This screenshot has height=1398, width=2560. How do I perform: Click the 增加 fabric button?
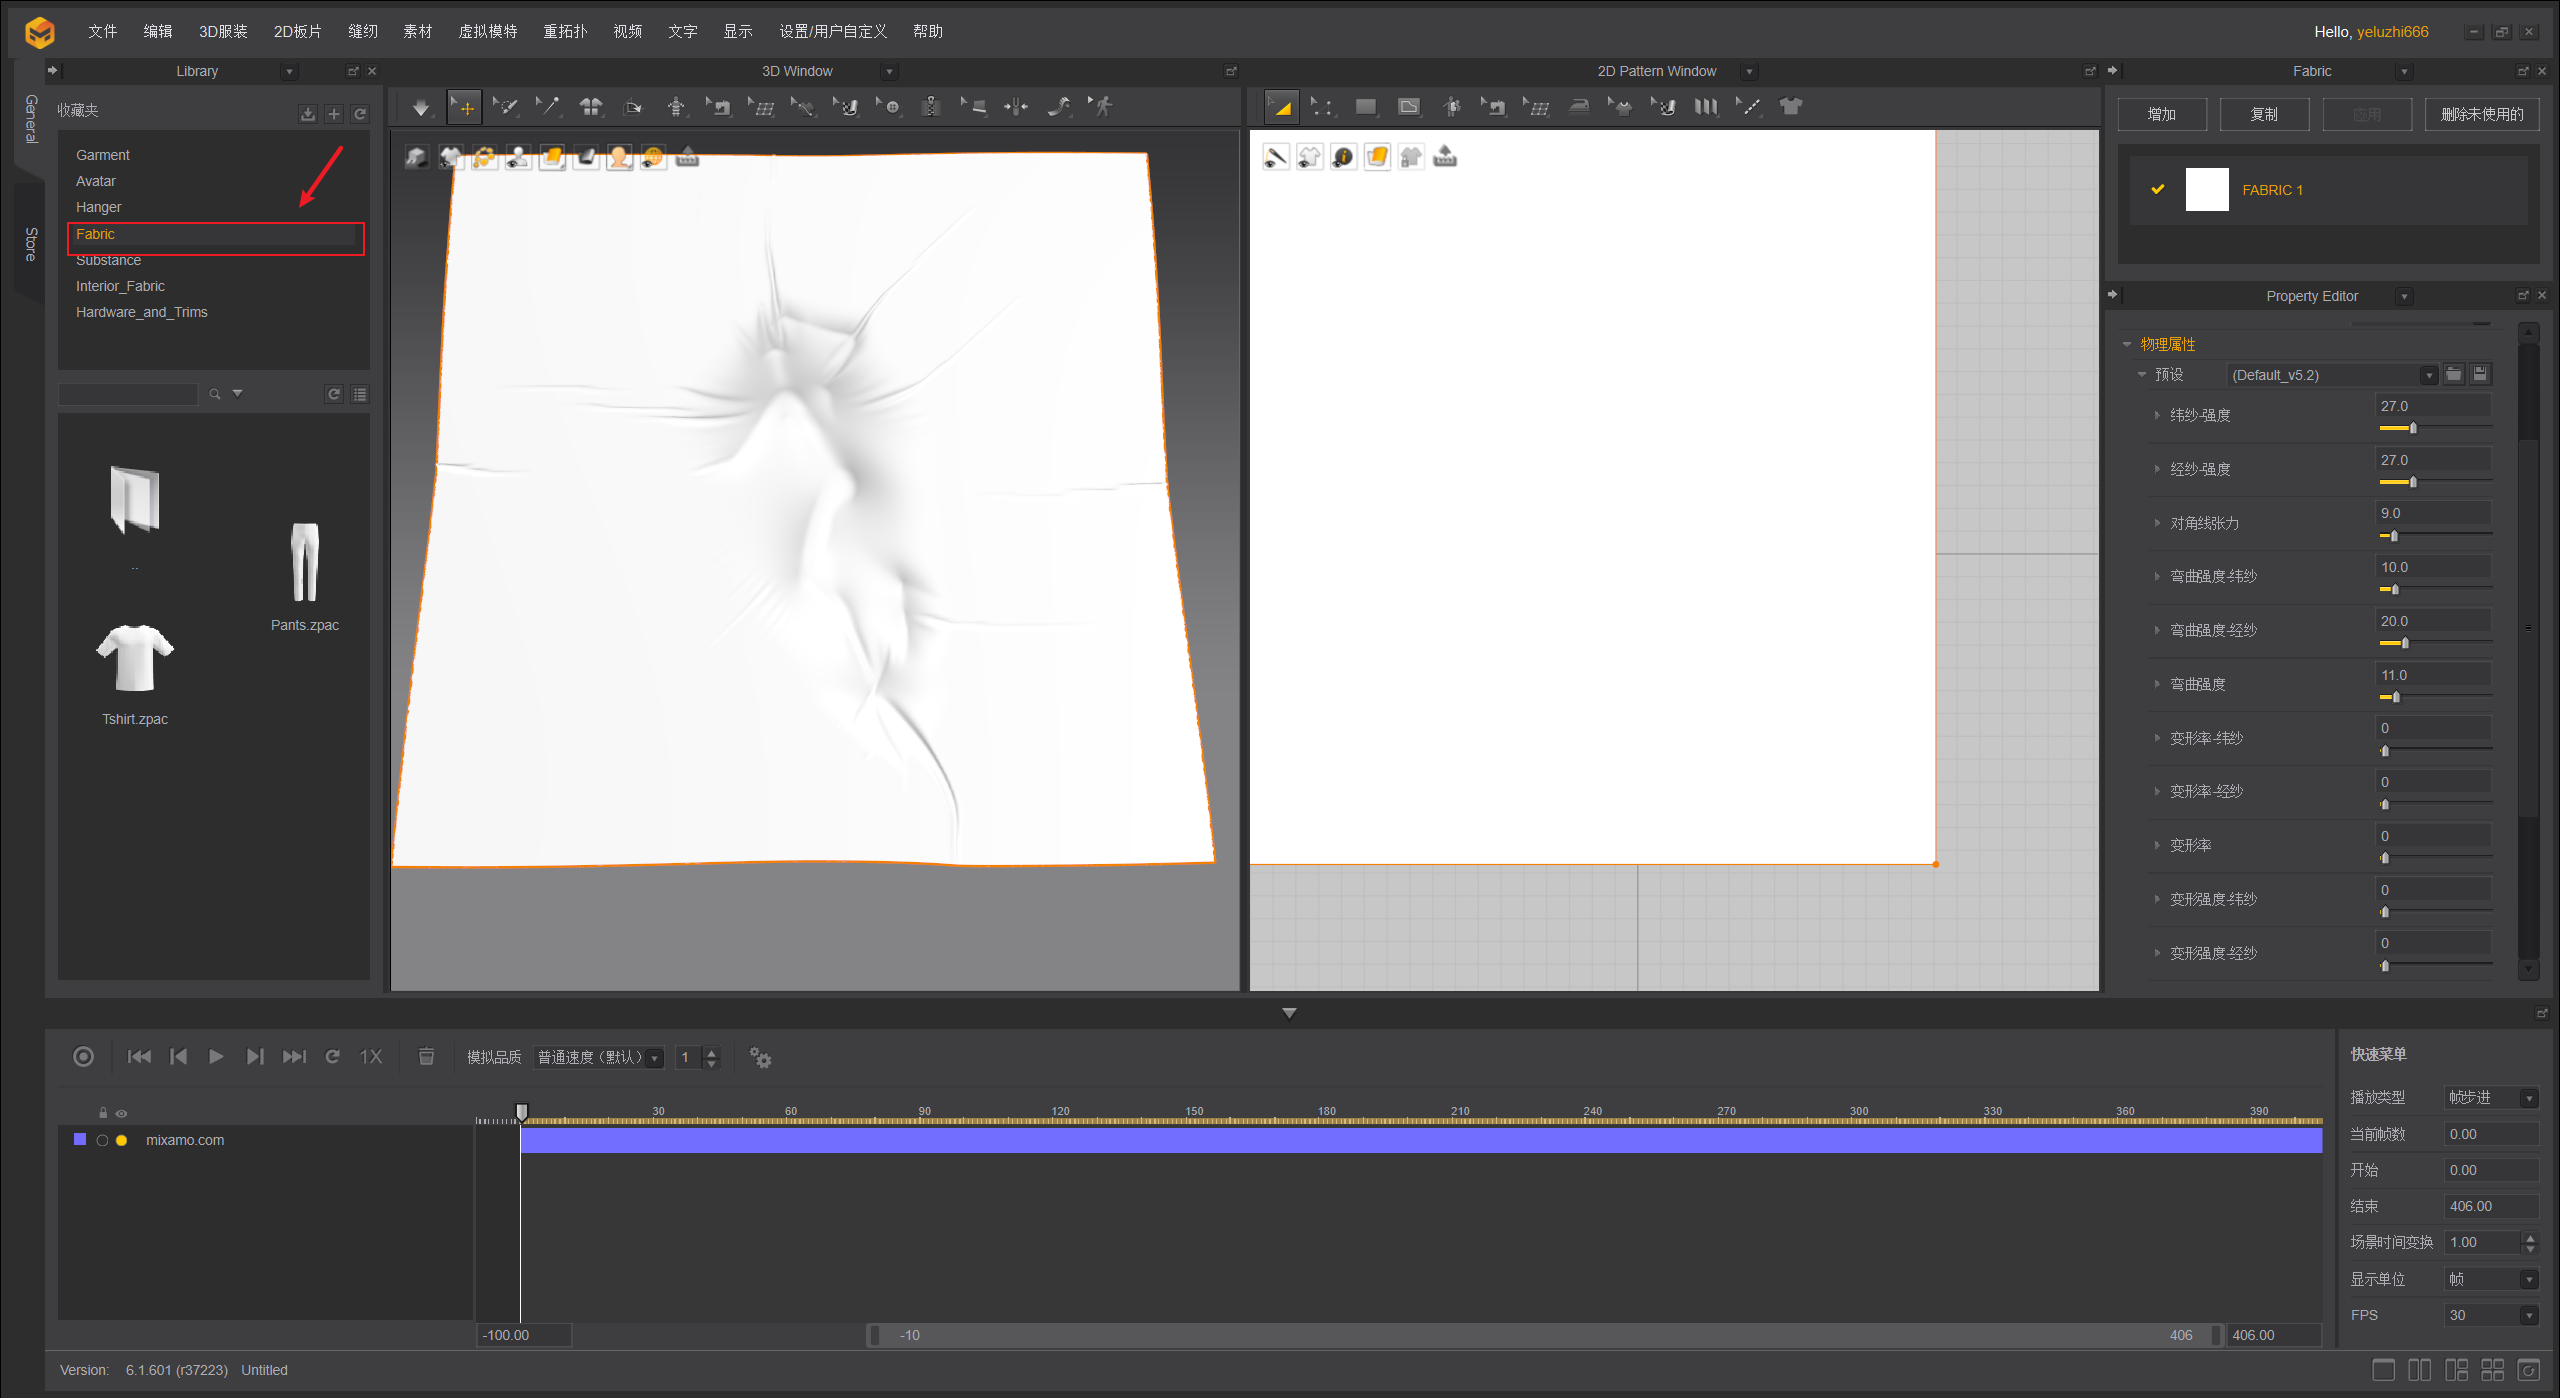2161,114
